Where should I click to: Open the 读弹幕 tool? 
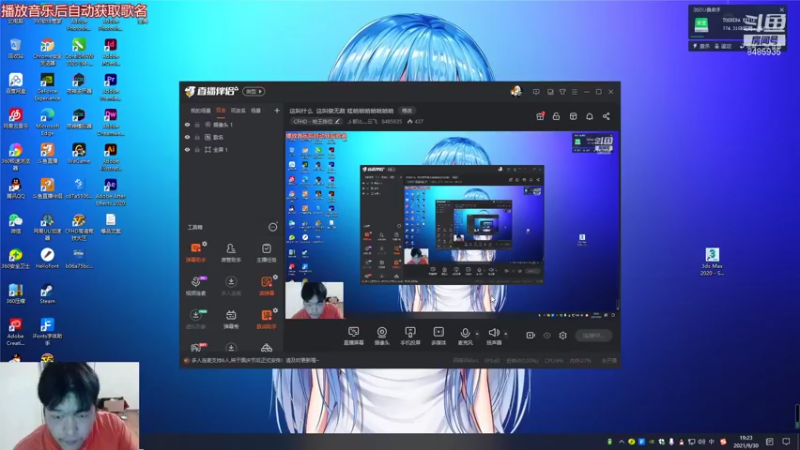point(266,286)
